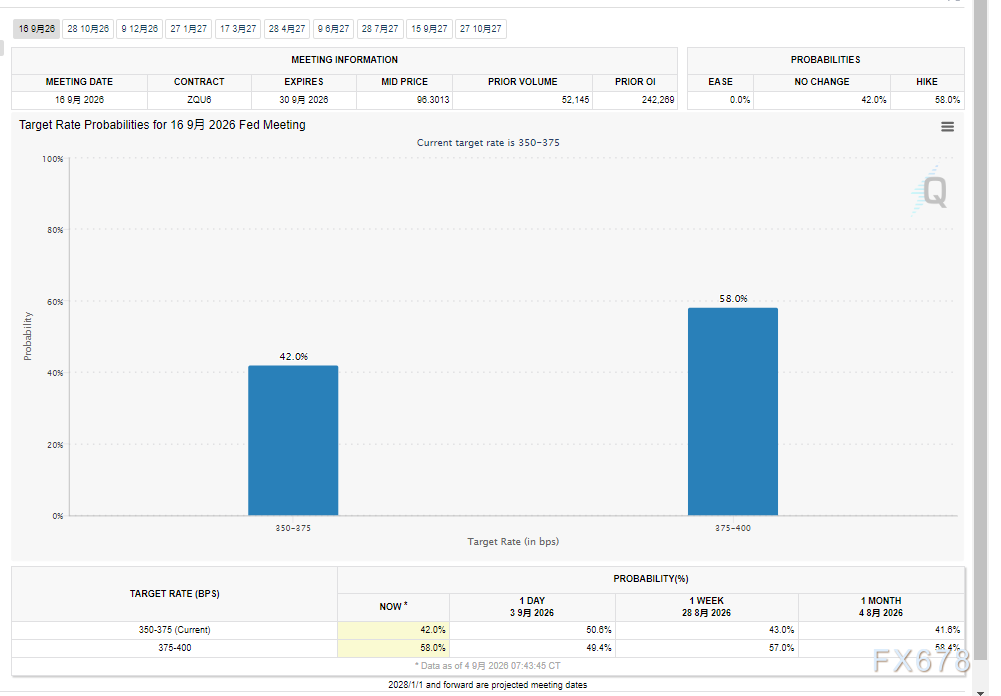Click the 42.0% label above the first bar
The image size is (1001, 696).
294,356
